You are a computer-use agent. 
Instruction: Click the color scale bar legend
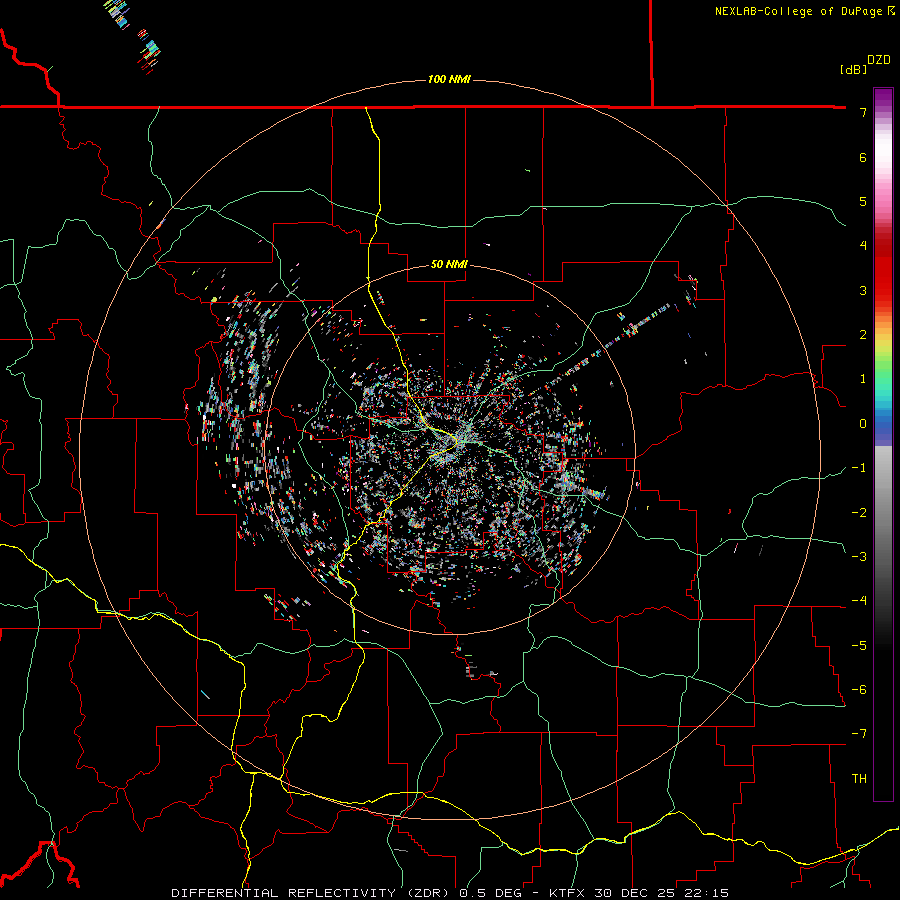pyautogui.click(x=883, y=444)
